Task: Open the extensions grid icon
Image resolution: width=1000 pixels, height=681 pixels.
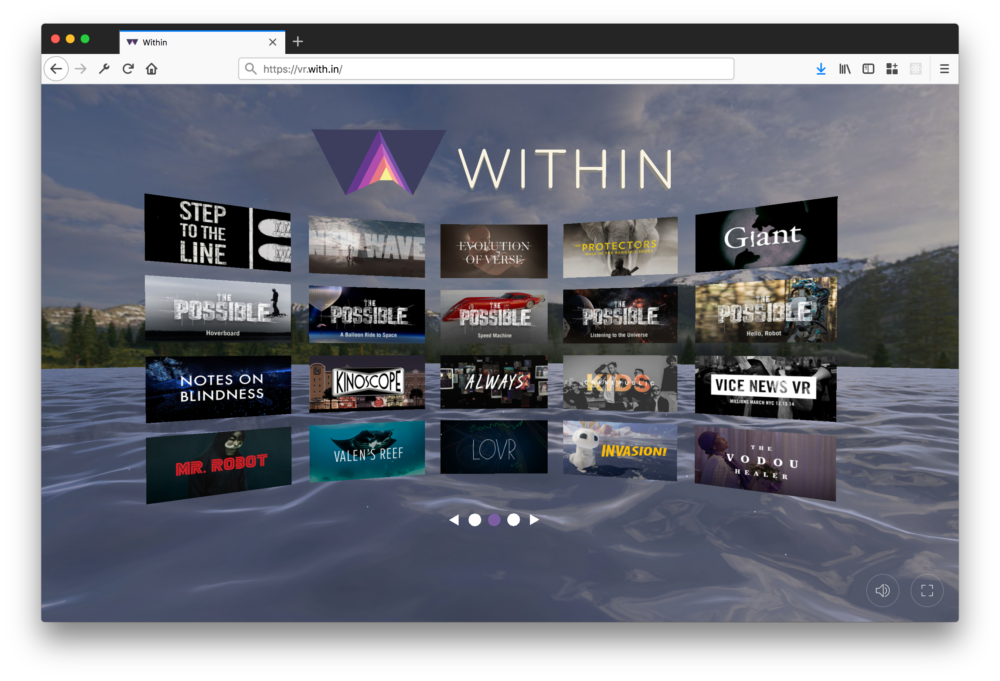Action: 892,69
